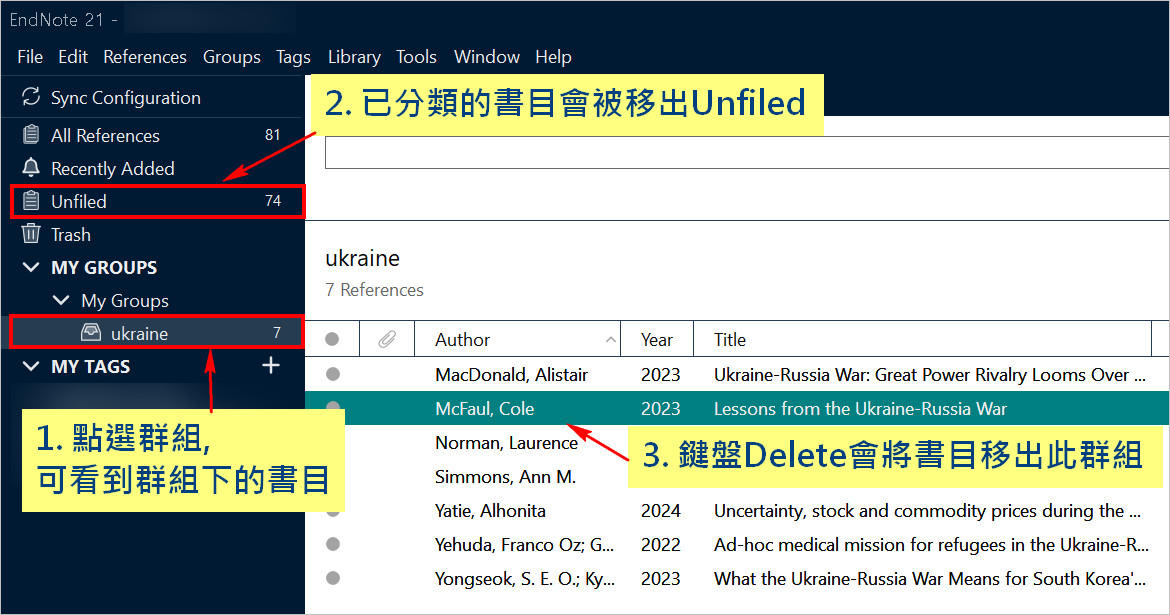Sort by the read status dot column
The width and height of the screenshot is (1170, 615).
[332, 340]
